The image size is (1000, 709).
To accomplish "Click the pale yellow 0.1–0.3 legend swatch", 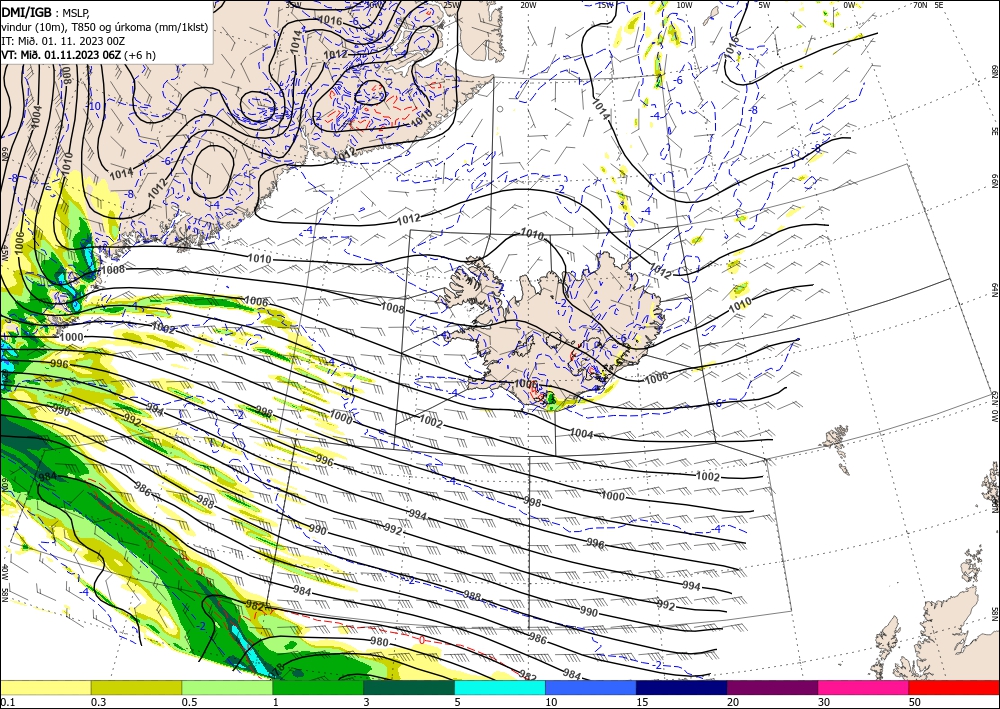I will [x=45, y=687].
